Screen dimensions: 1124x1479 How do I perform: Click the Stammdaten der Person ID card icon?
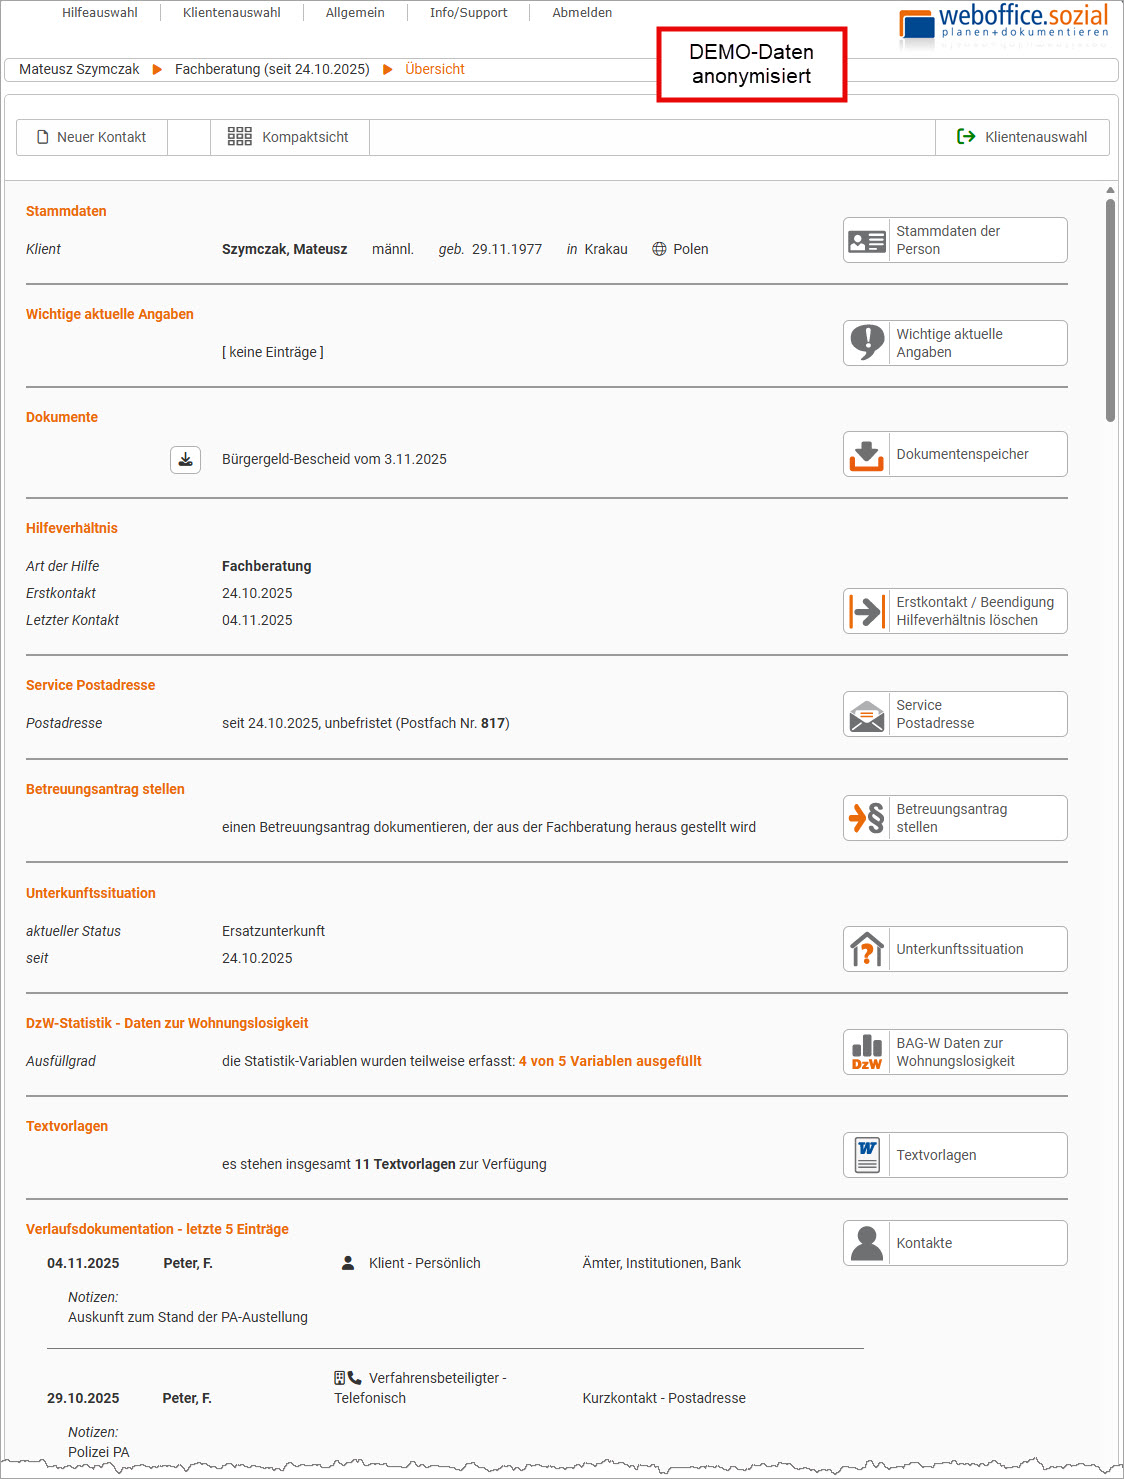(866, 241)
